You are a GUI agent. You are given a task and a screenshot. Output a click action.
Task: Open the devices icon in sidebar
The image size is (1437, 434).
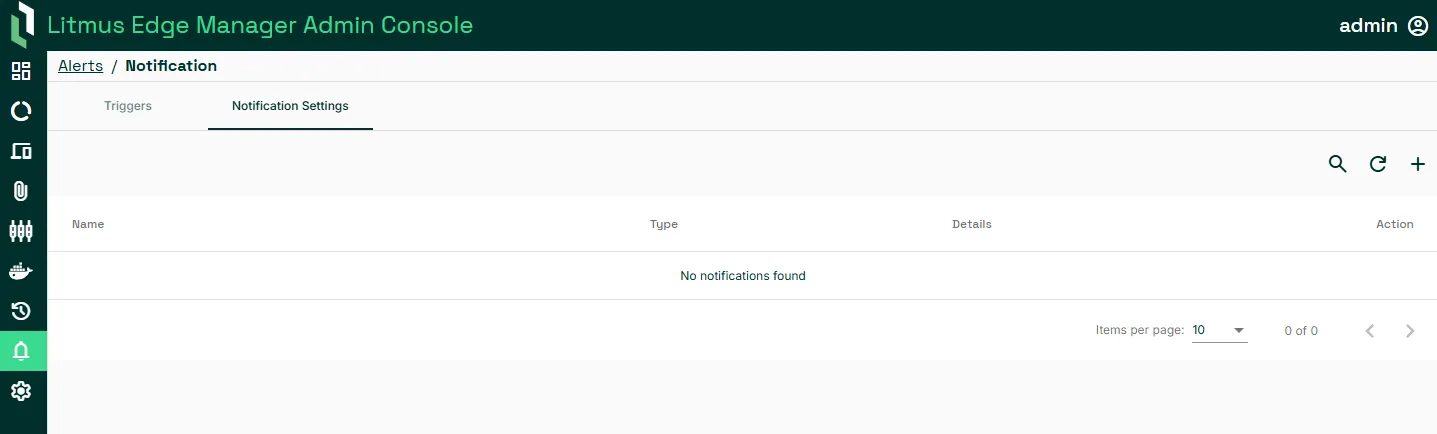pyautogui.click(x=21, y=151)
